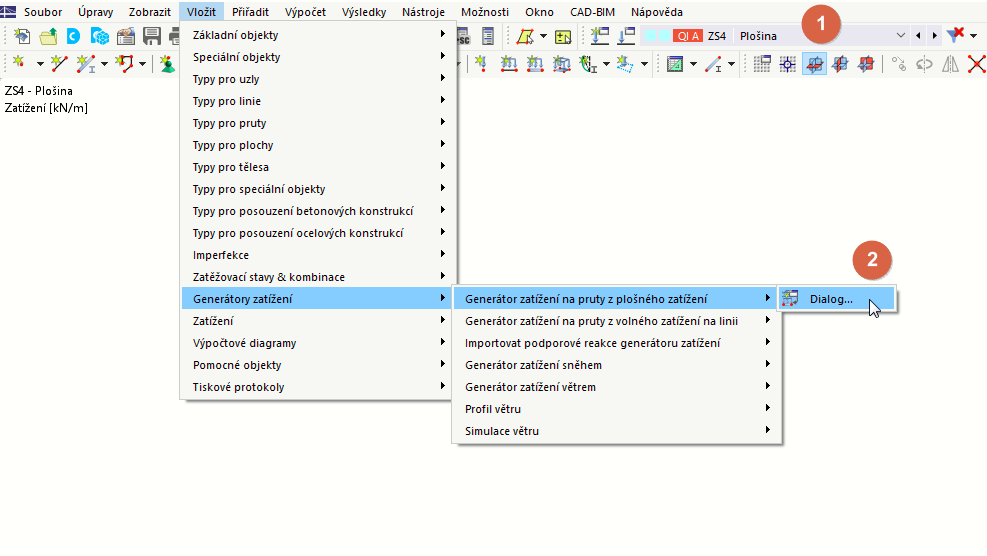Select Imperfekce menu entry
Screen dimensions: 987x556
point(319,255)
